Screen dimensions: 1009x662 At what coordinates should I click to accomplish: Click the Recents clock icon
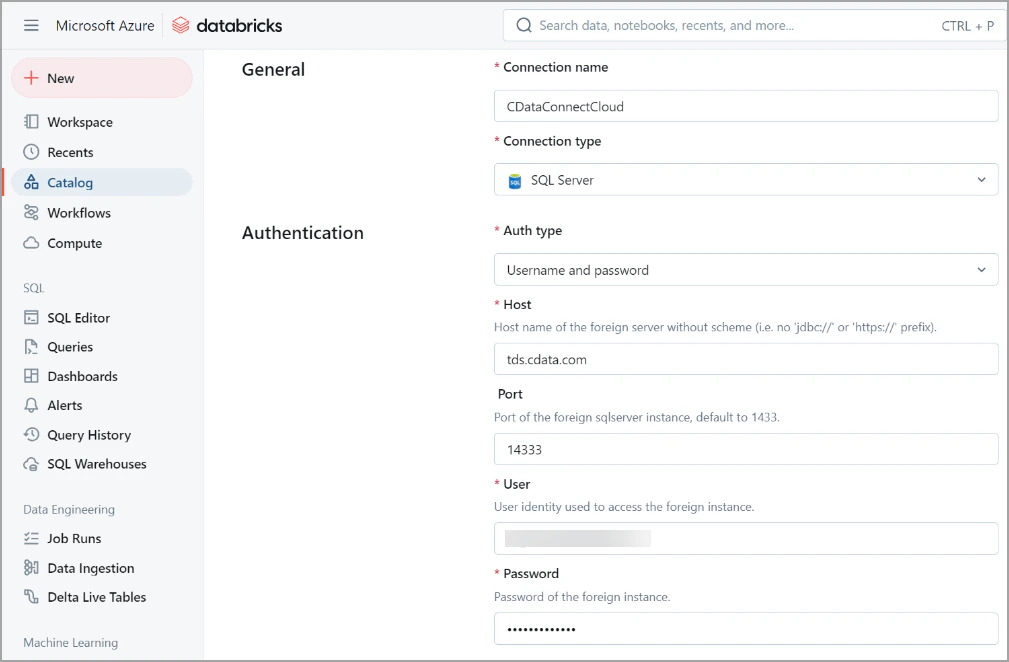pyautogui.click(x=31, y=152)
